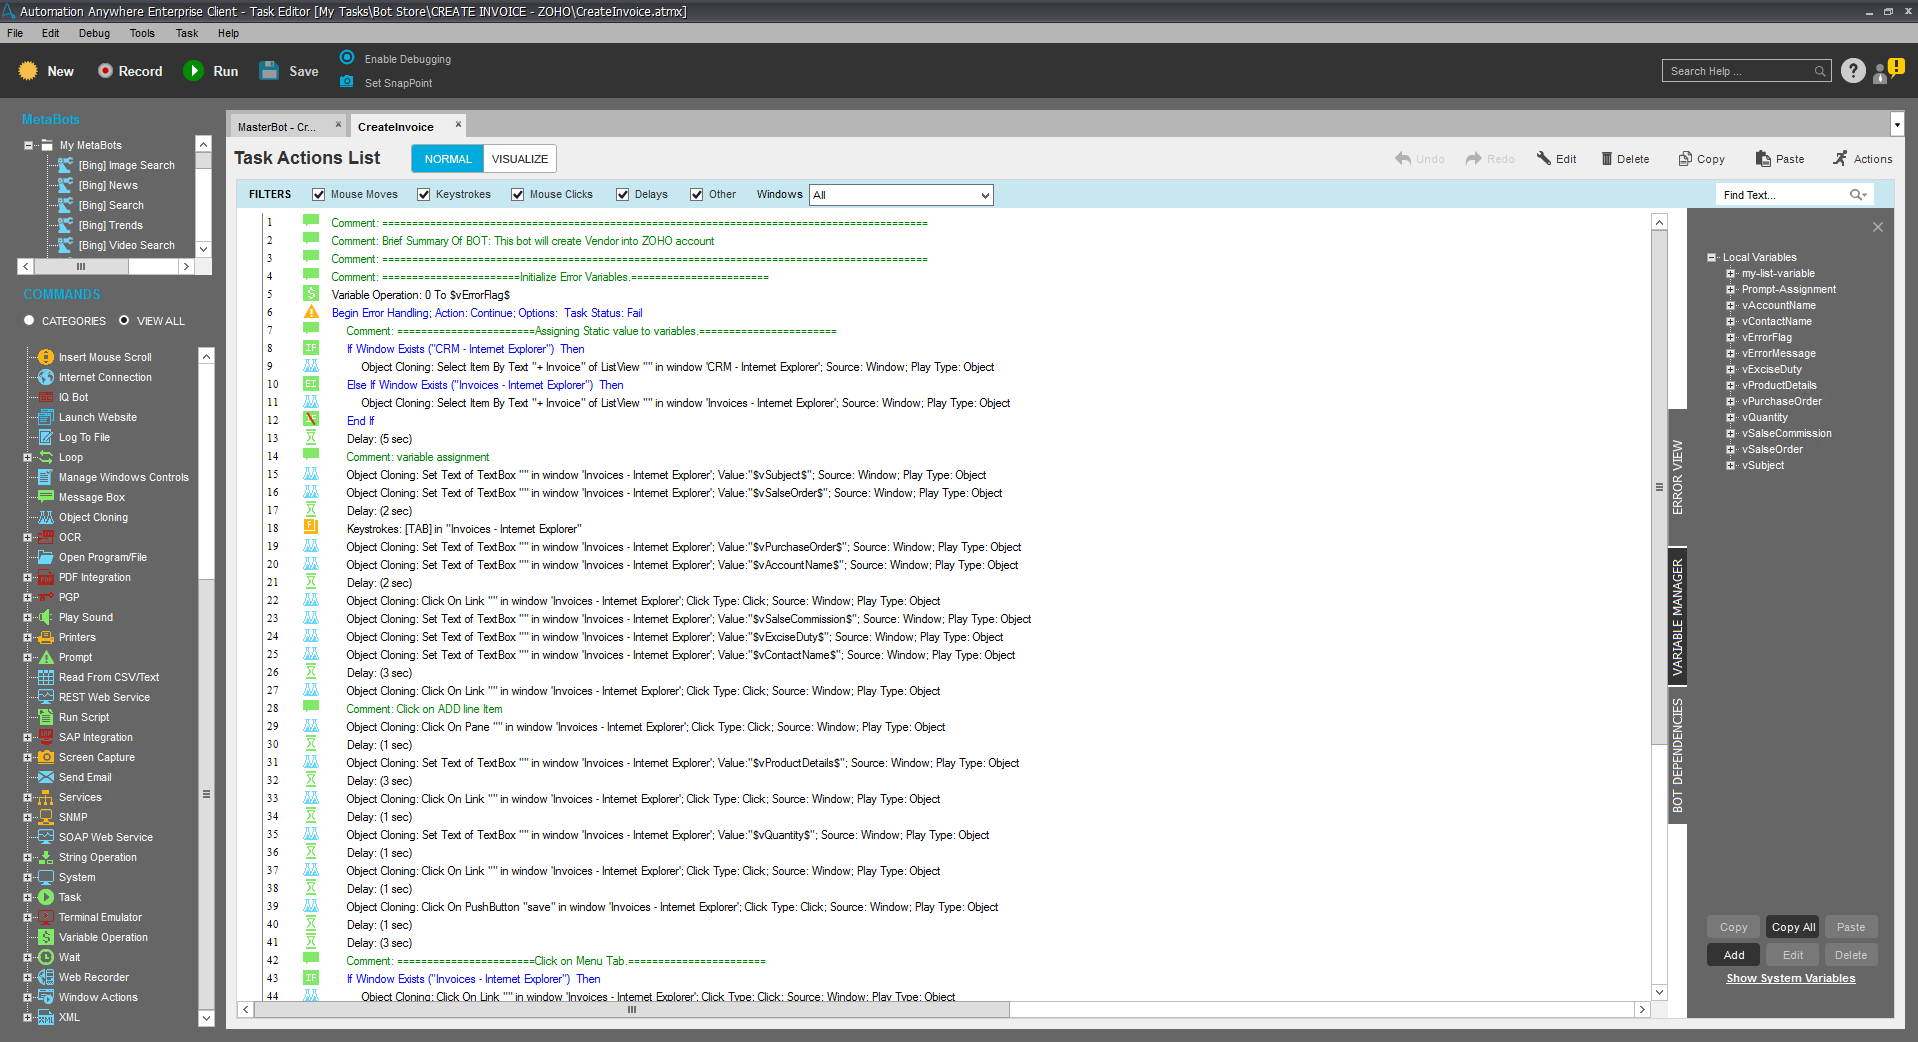Screen dimensions: 1918x1042
Task: Toggle the Keystrokes filter checkbox
Action: pyautogui.click(x=424, y=195)
